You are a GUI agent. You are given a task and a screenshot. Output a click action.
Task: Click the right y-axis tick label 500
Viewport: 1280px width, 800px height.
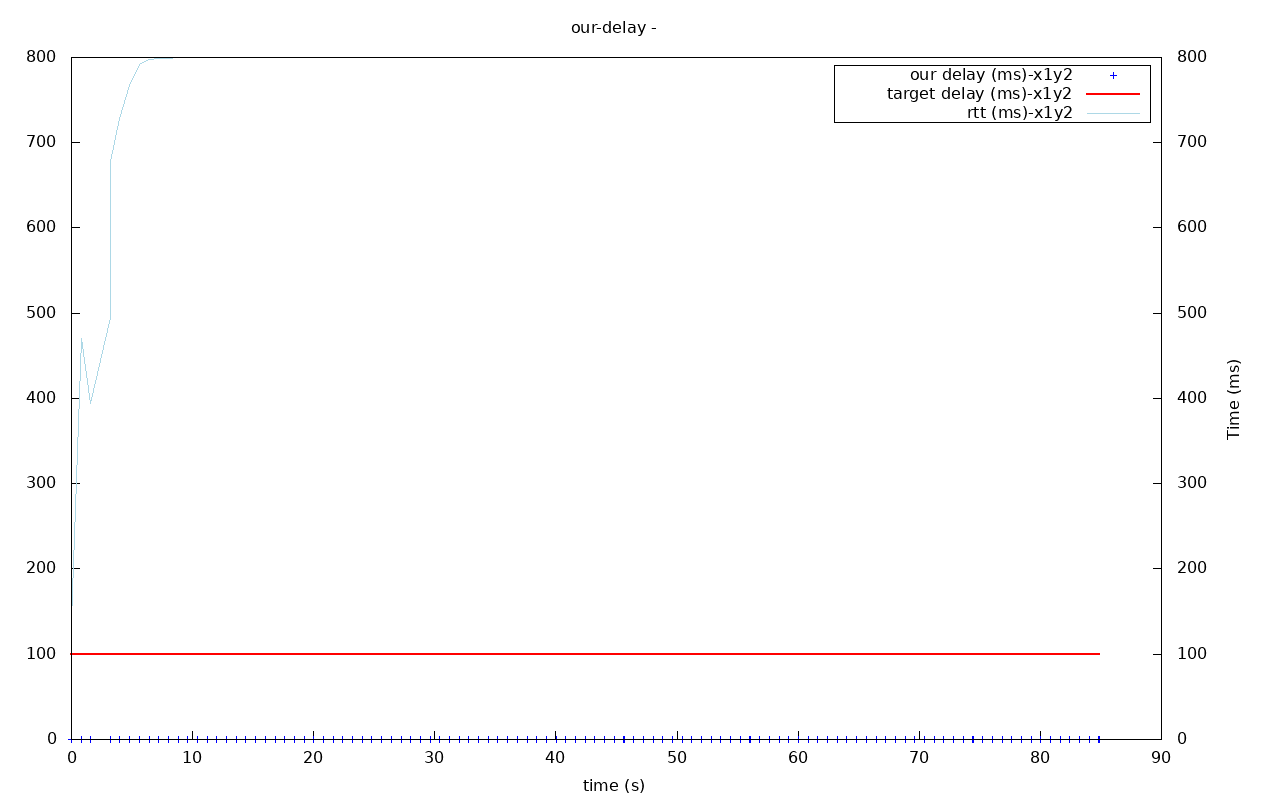click(x=1192, y=313)
